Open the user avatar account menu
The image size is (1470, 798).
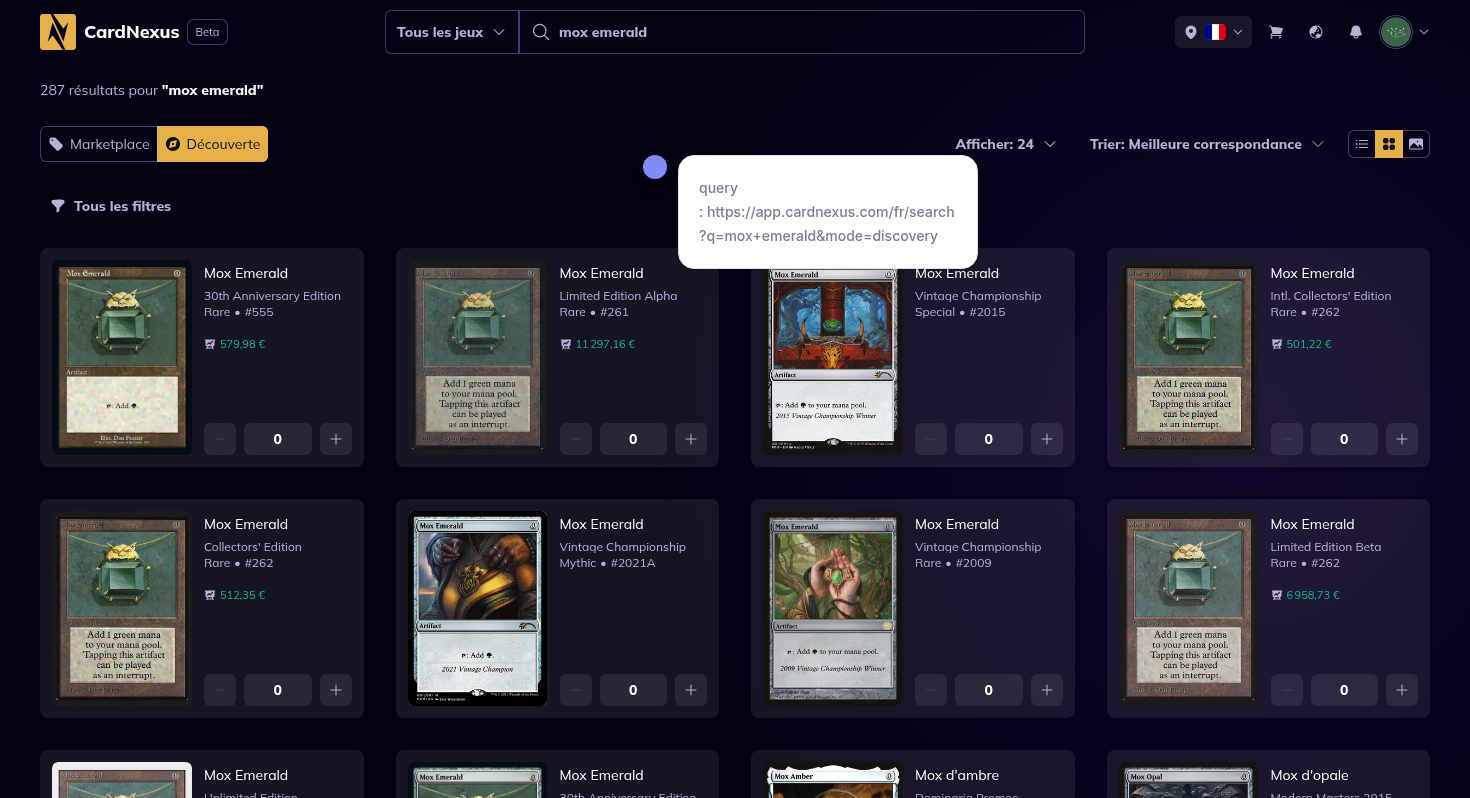point(1404,32)
